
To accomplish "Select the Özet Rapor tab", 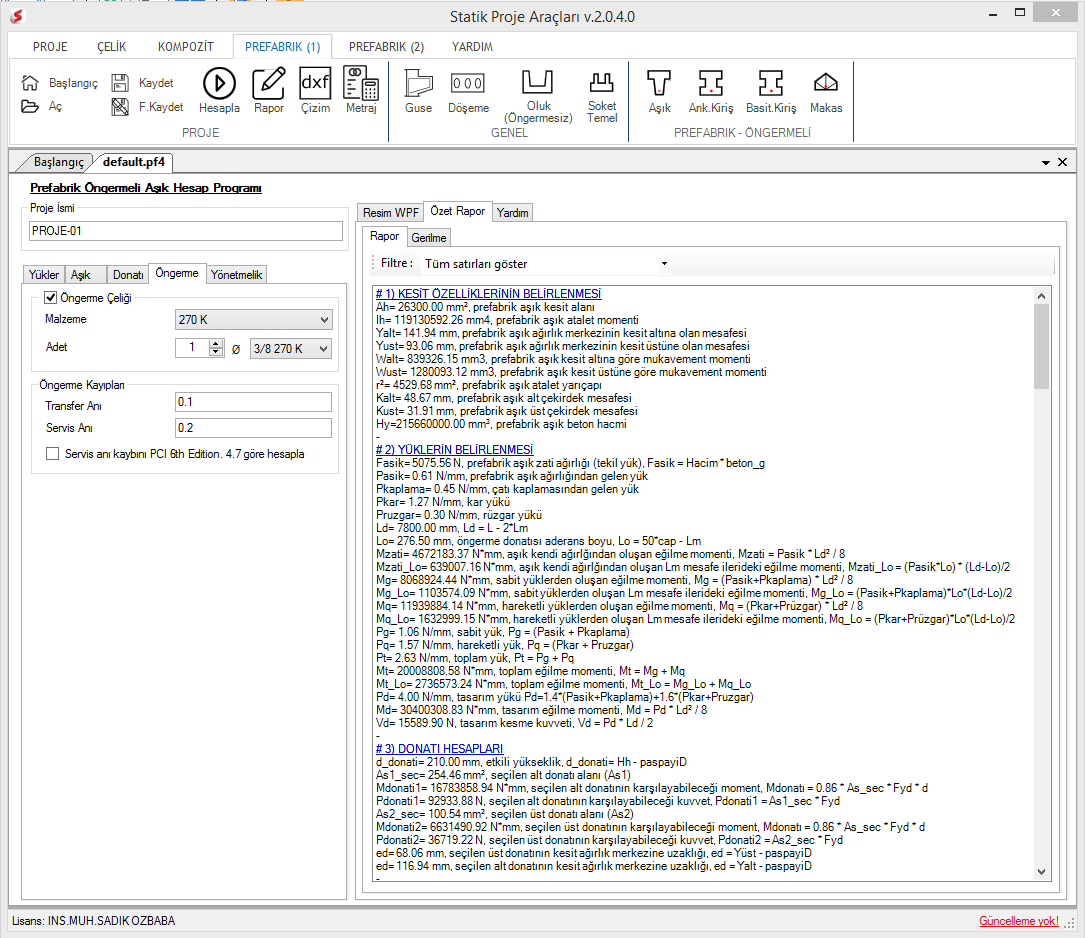I will (457, 211).
